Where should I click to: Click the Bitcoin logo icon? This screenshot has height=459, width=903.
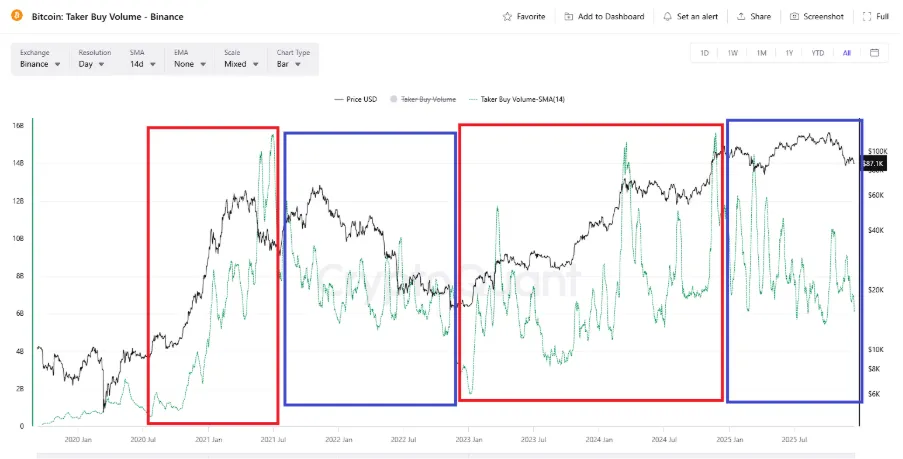pos(14,17)
